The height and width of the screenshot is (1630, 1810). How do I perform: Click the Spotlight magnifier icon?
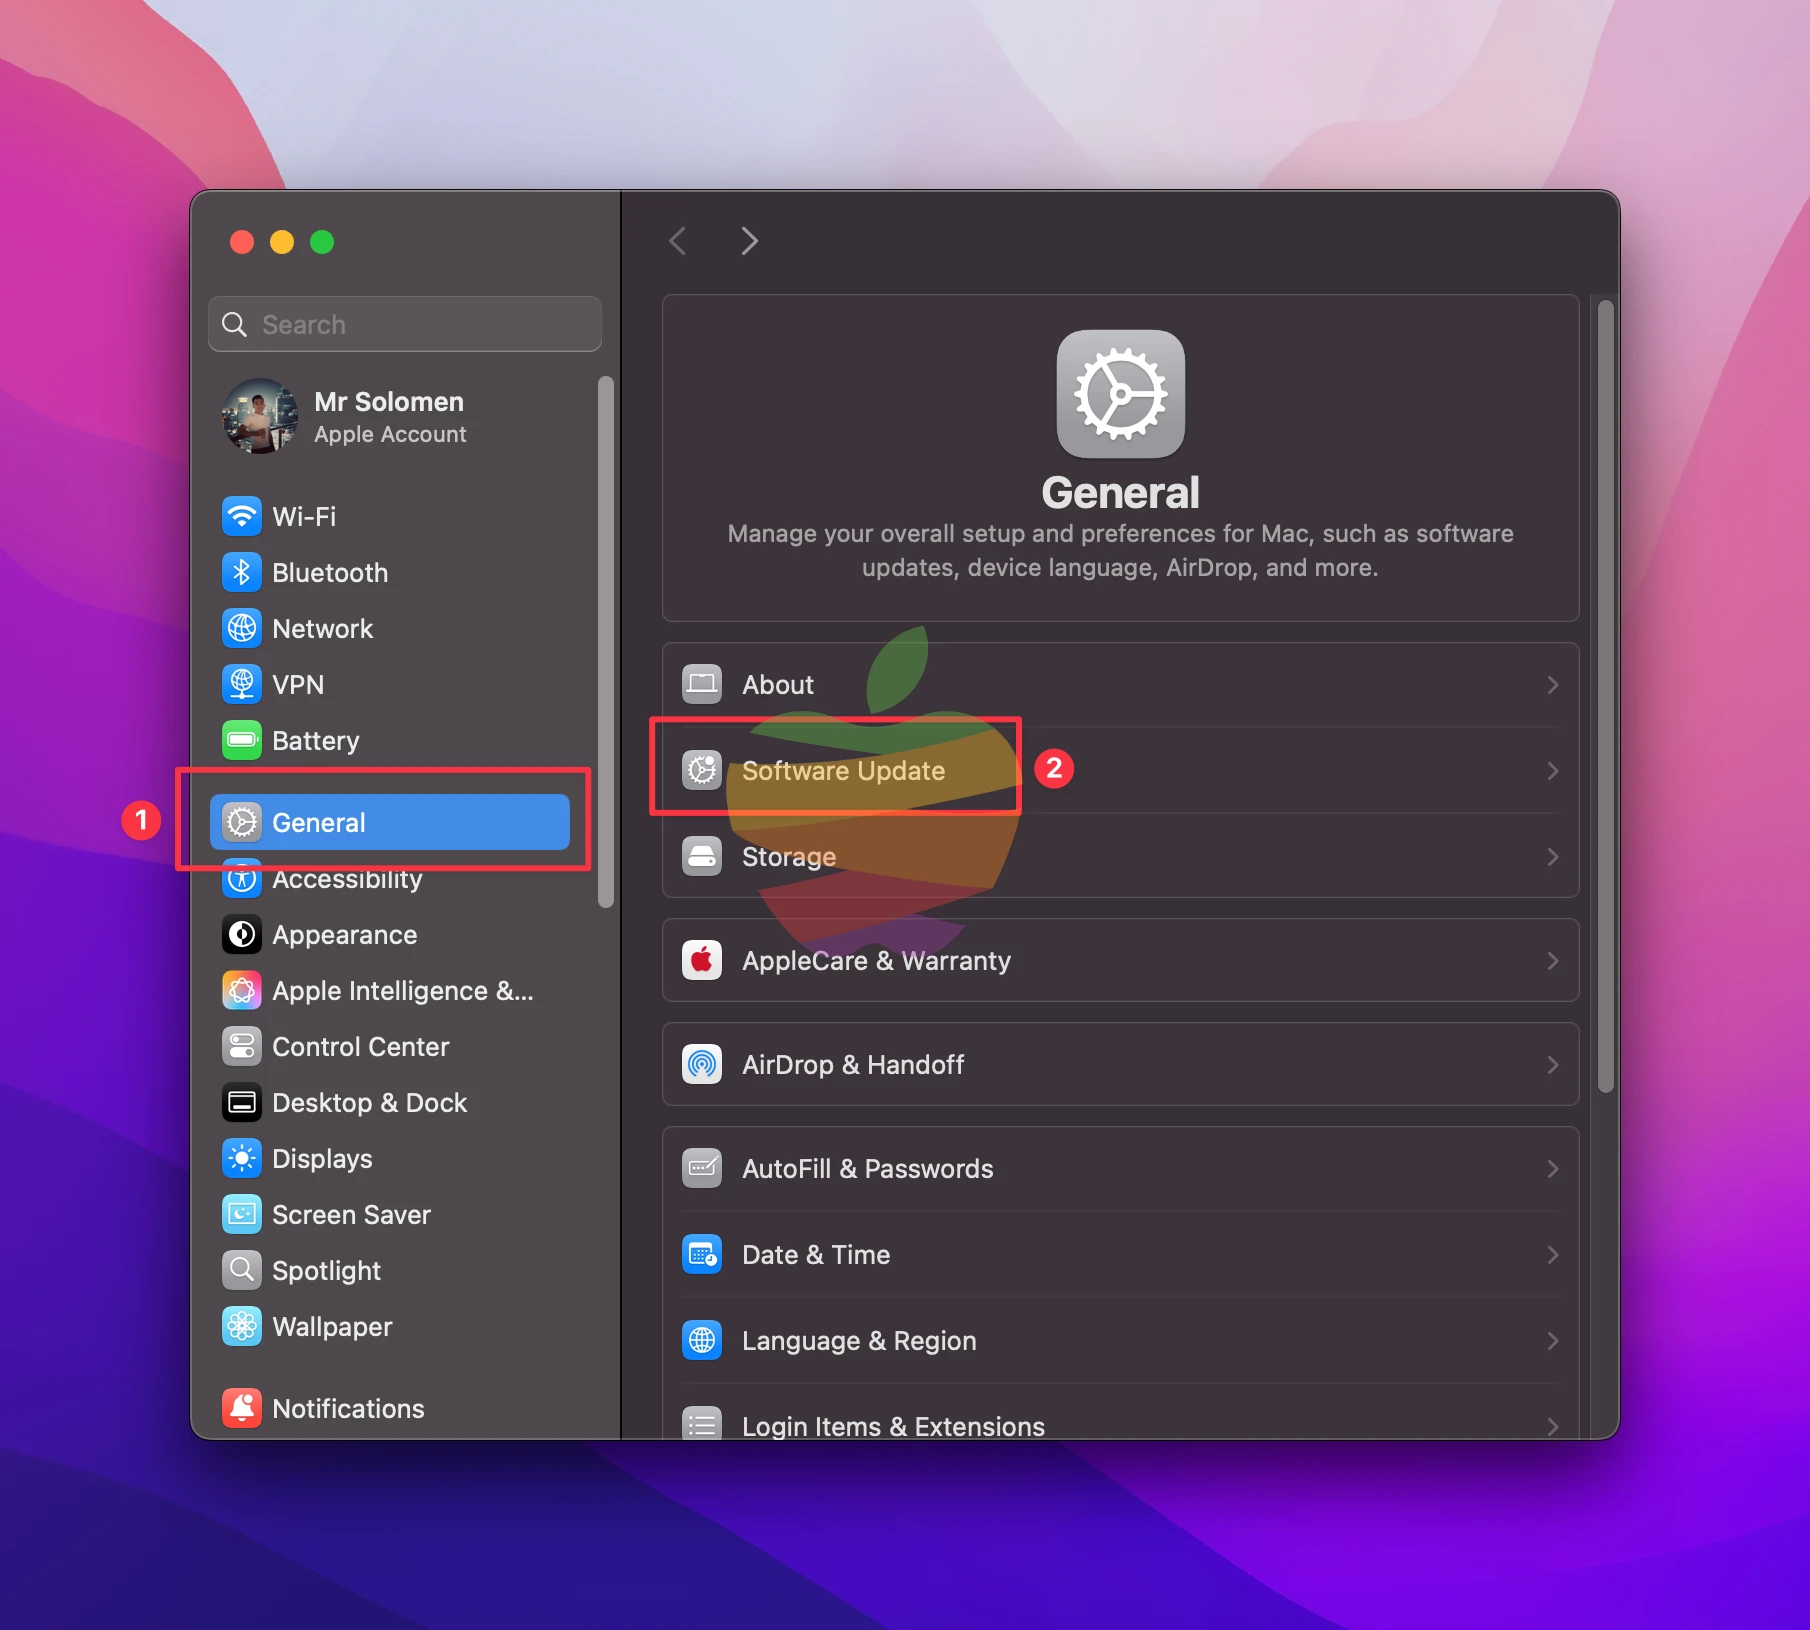(242, 1271)
